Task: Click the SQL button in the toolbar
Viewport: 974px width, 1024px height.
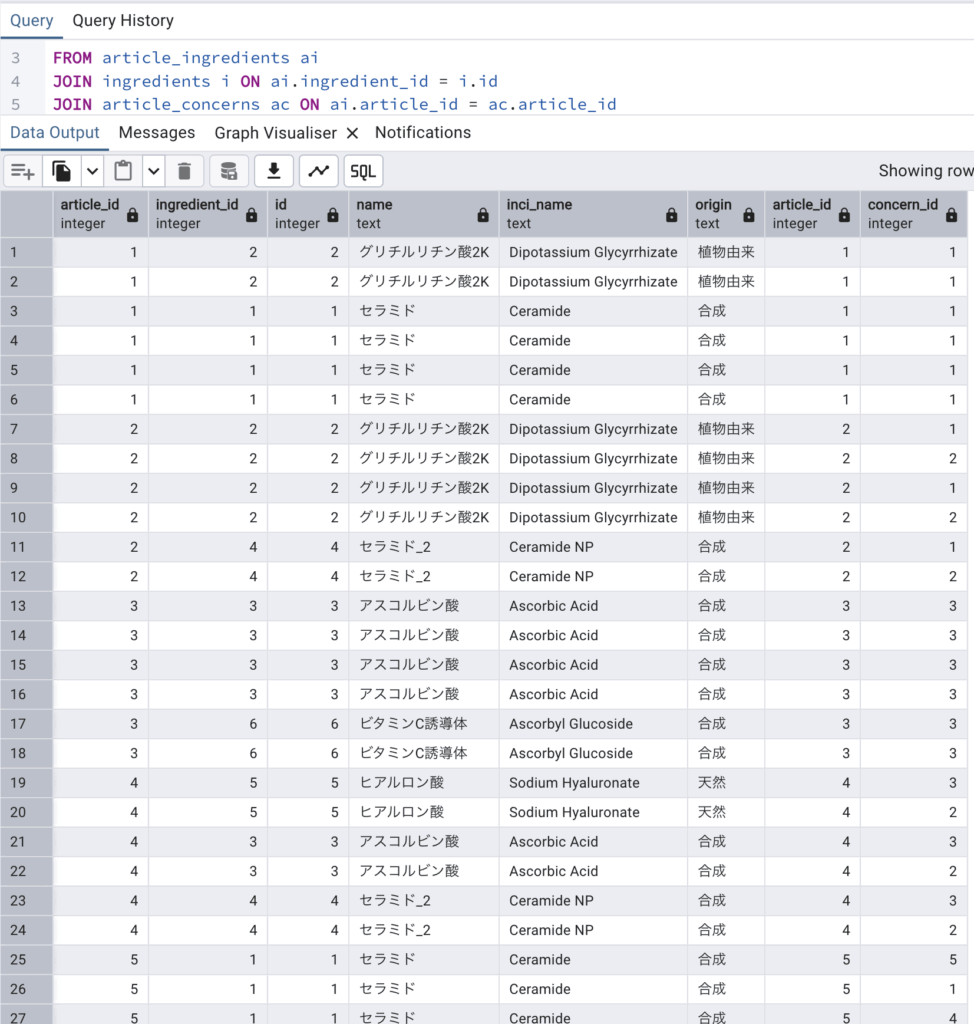Action: click(x=363, y=171)
